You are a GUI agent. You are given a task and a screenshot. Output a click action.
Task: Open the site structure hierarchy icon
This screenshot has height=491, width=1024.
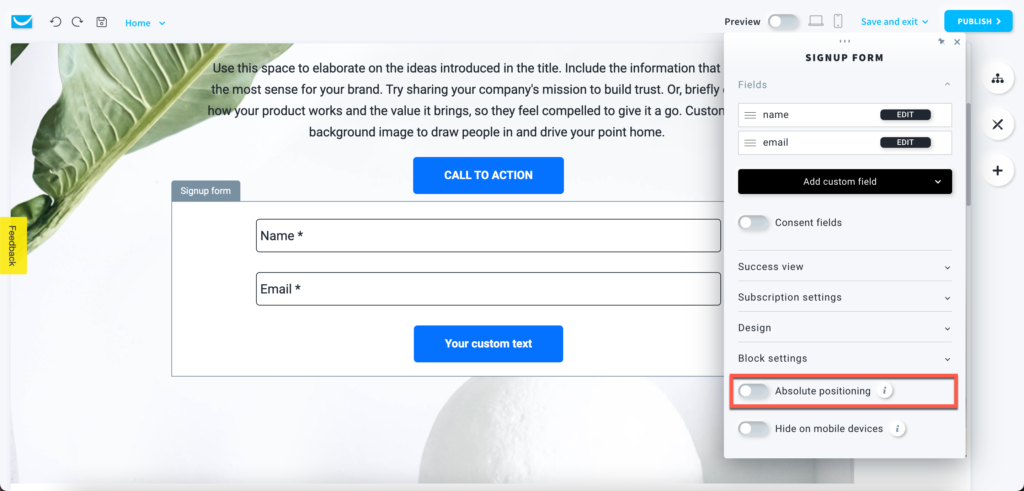(997, 78)
